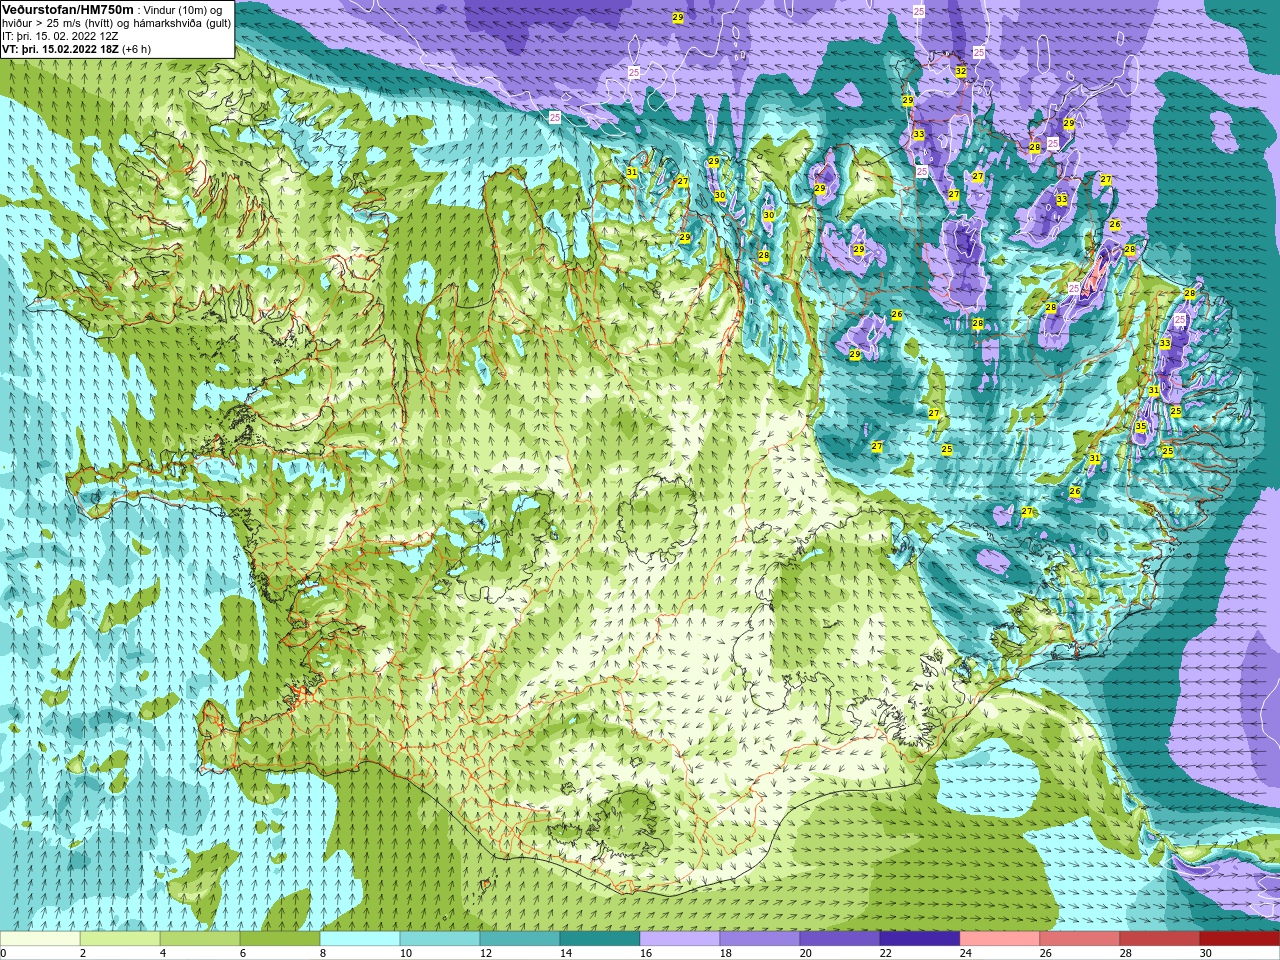Select the 'hviður > 25 m/s (hvítt)' description line
The height and width of the screenshot is (960, 1280).
point(116,23)
